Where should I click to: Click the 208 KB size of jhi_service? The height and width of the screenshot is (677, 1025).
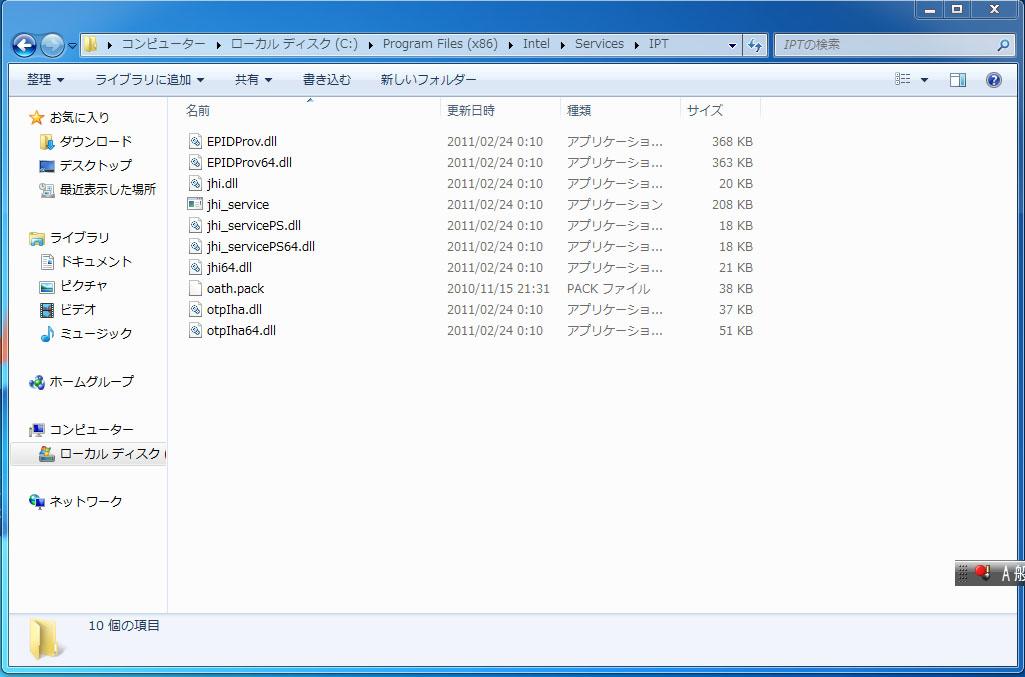pyautogui.click(x=732, y=205)
